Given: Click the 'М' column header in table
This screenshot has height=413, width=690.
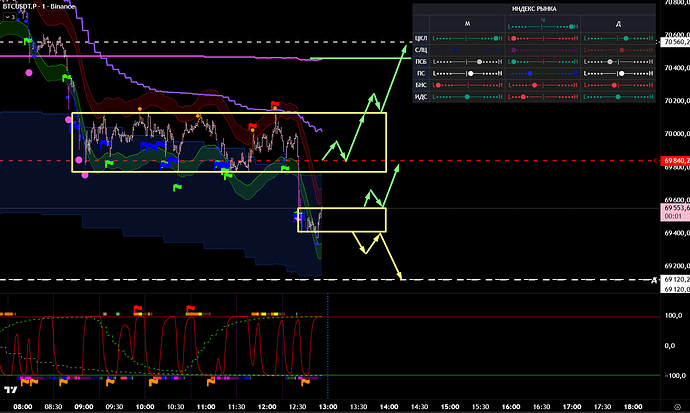Looking at the screenshot, I should tap(466, 22).
